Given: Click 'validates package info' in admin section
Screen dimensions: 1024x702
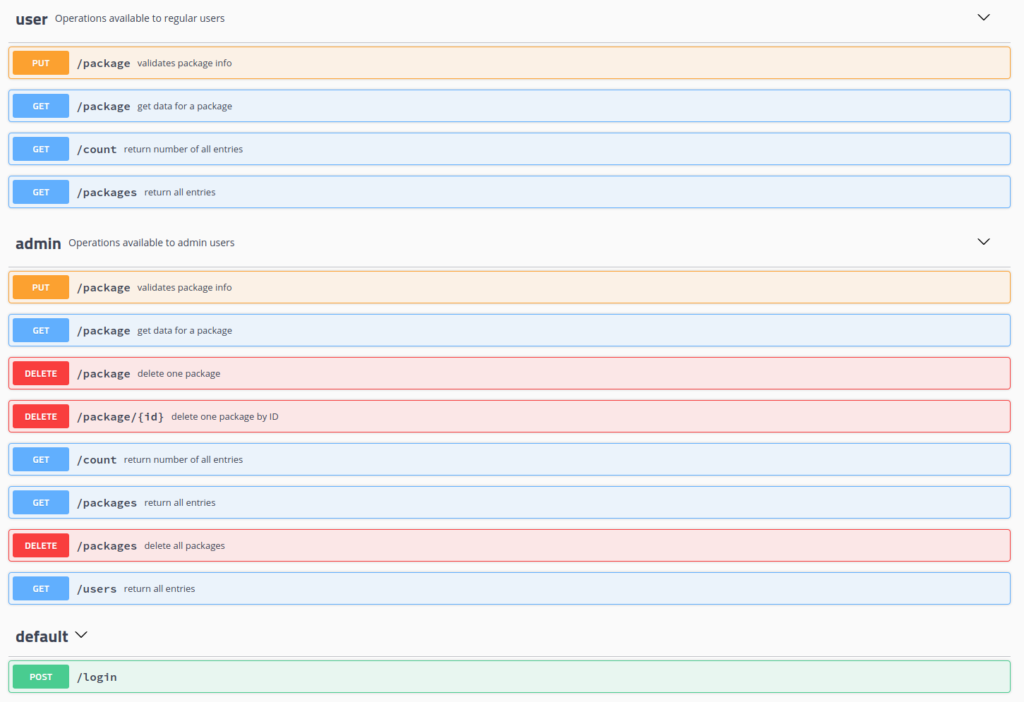Looking at the screenshot, I should tap(185, 287).
